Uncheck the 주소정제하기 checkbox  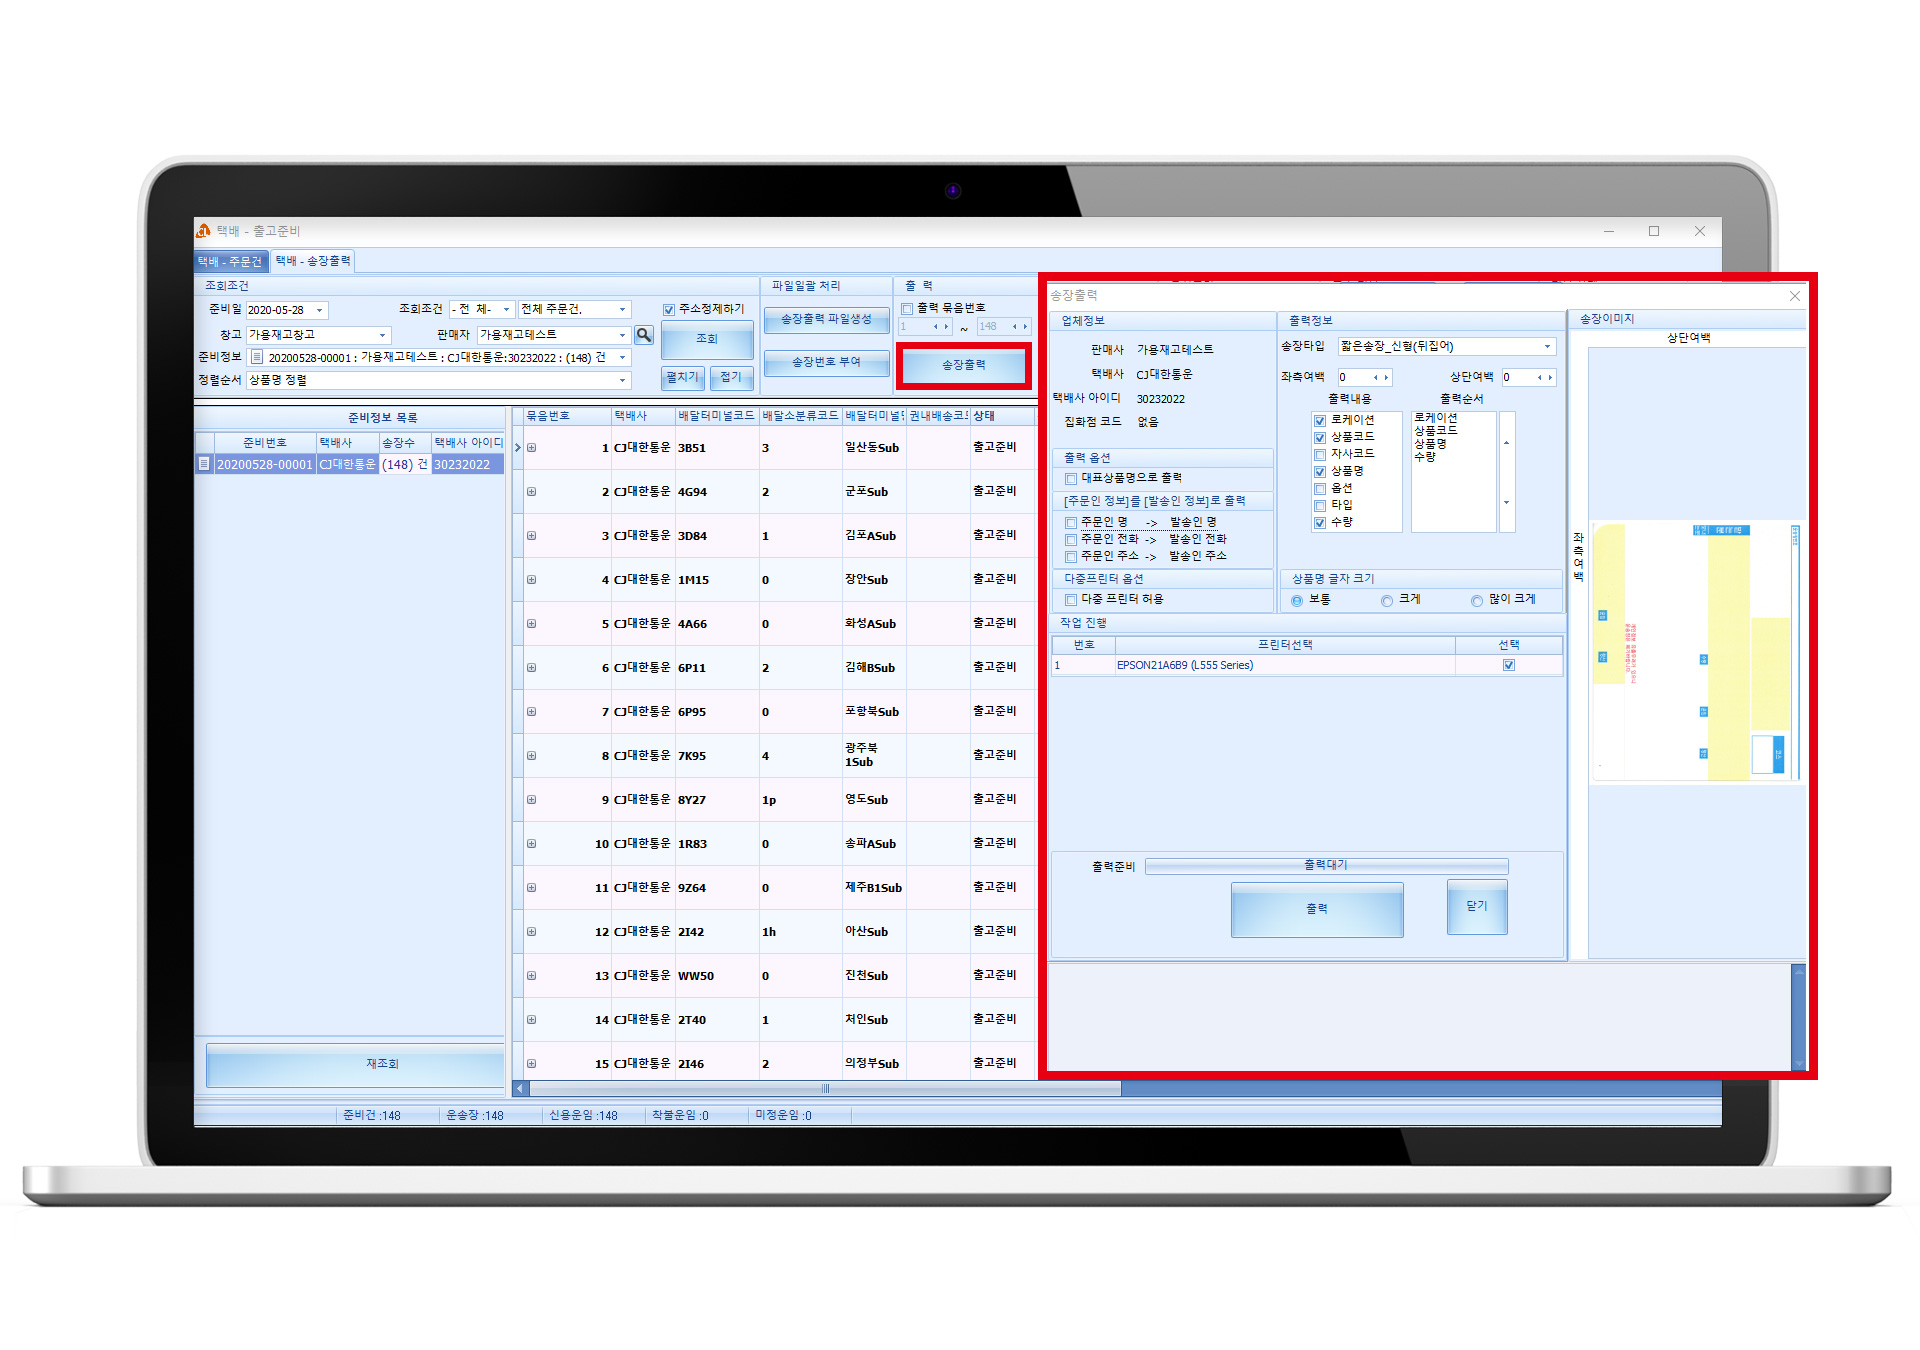point(669,310)
